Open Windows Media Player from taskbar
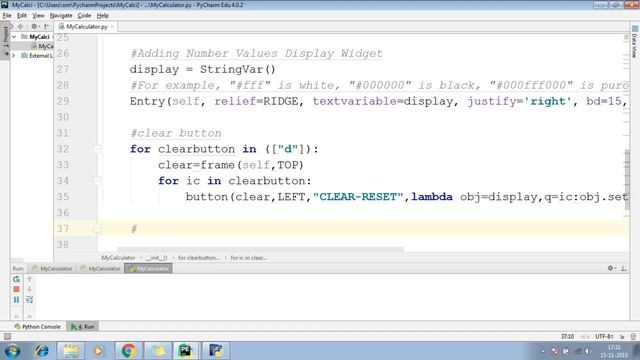The width and height of the screenshot is (640, 360). pos(98,351)
